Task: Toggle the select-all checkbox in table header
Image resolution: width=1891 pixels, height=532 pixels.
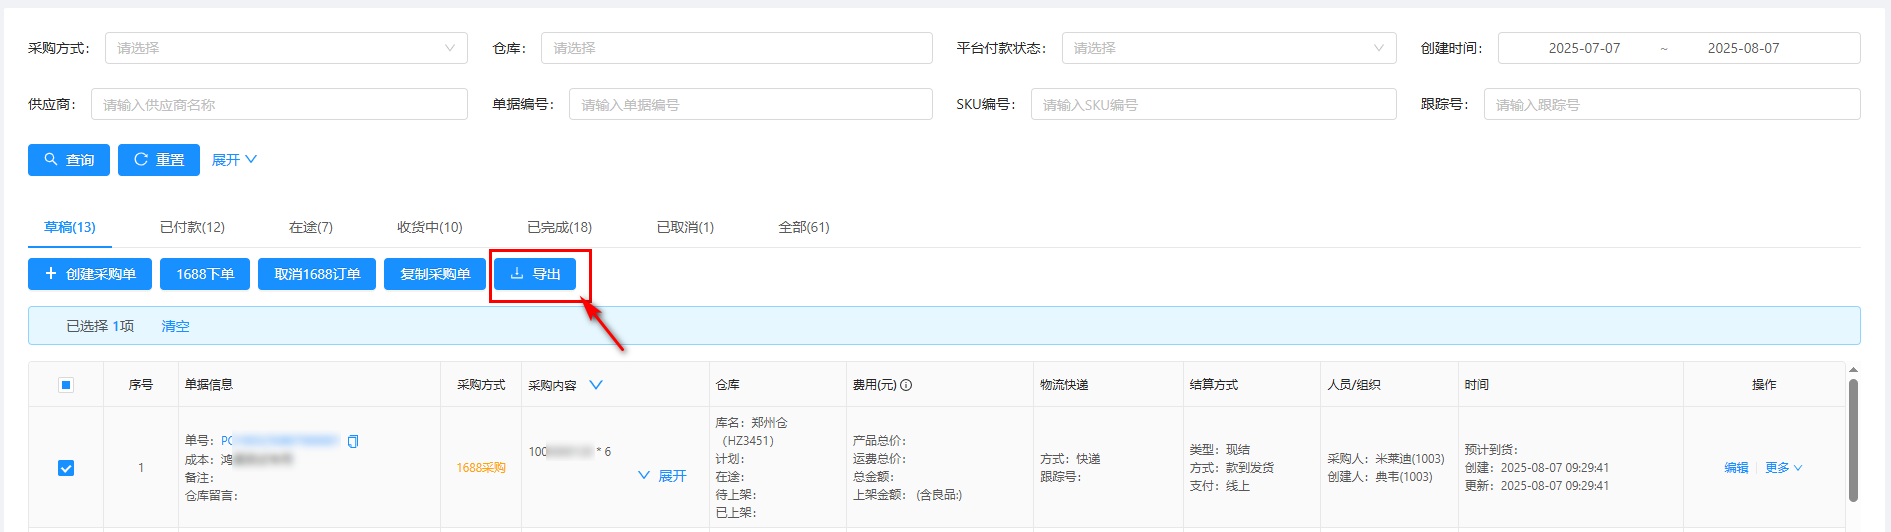Action: (66, 385)
